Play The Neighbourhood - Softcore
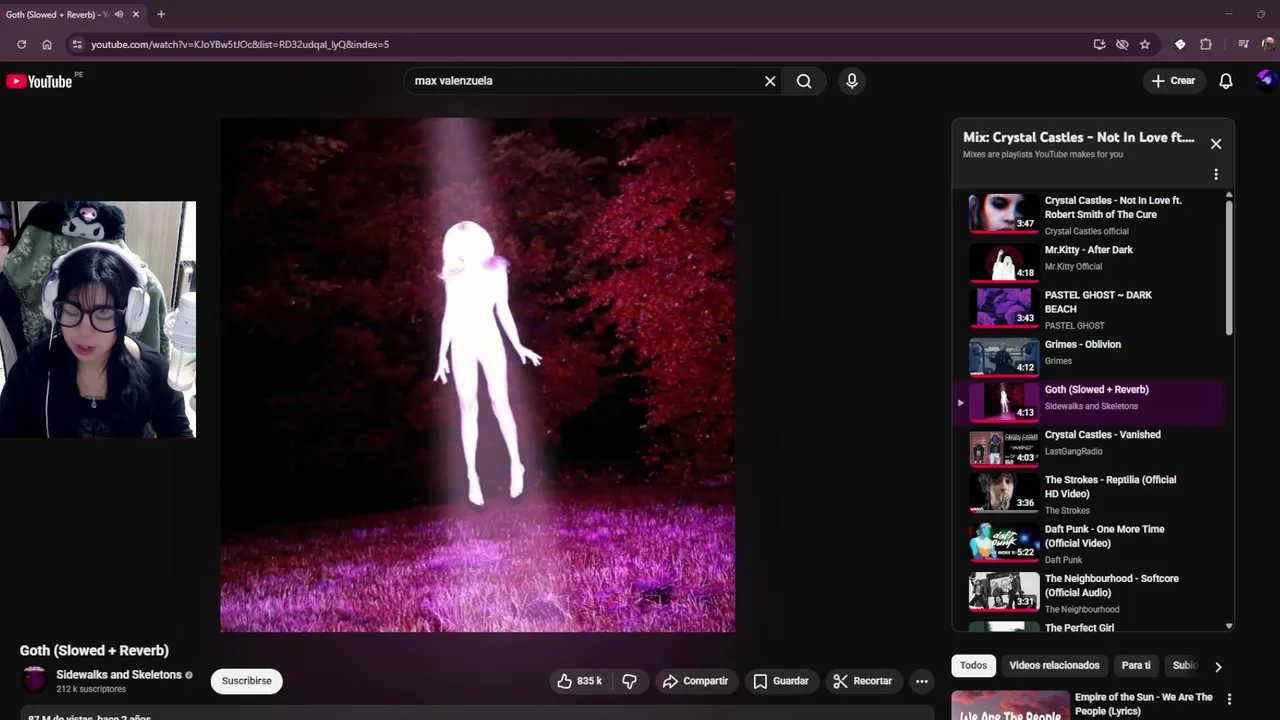 click(x=1088, y=592)
